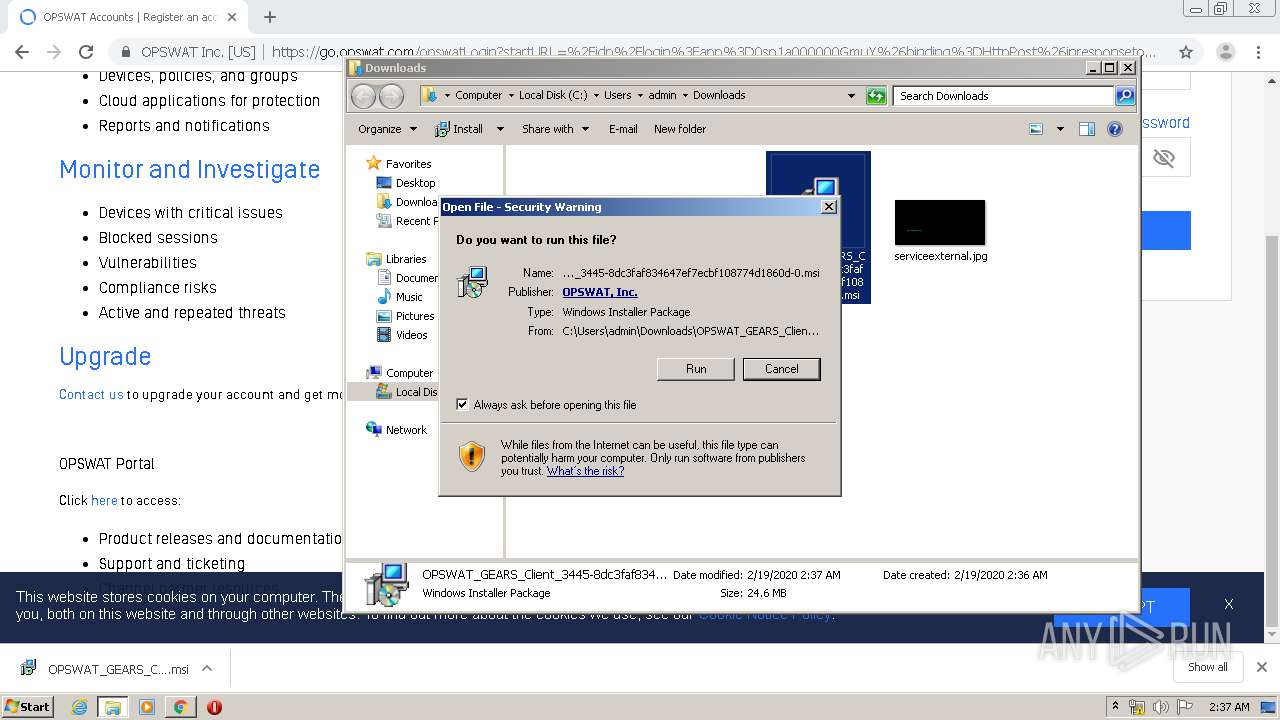The height and width of the screenshot is (720, 1280).
Task: Open the What's the risk link
Action: coord(585,471)
